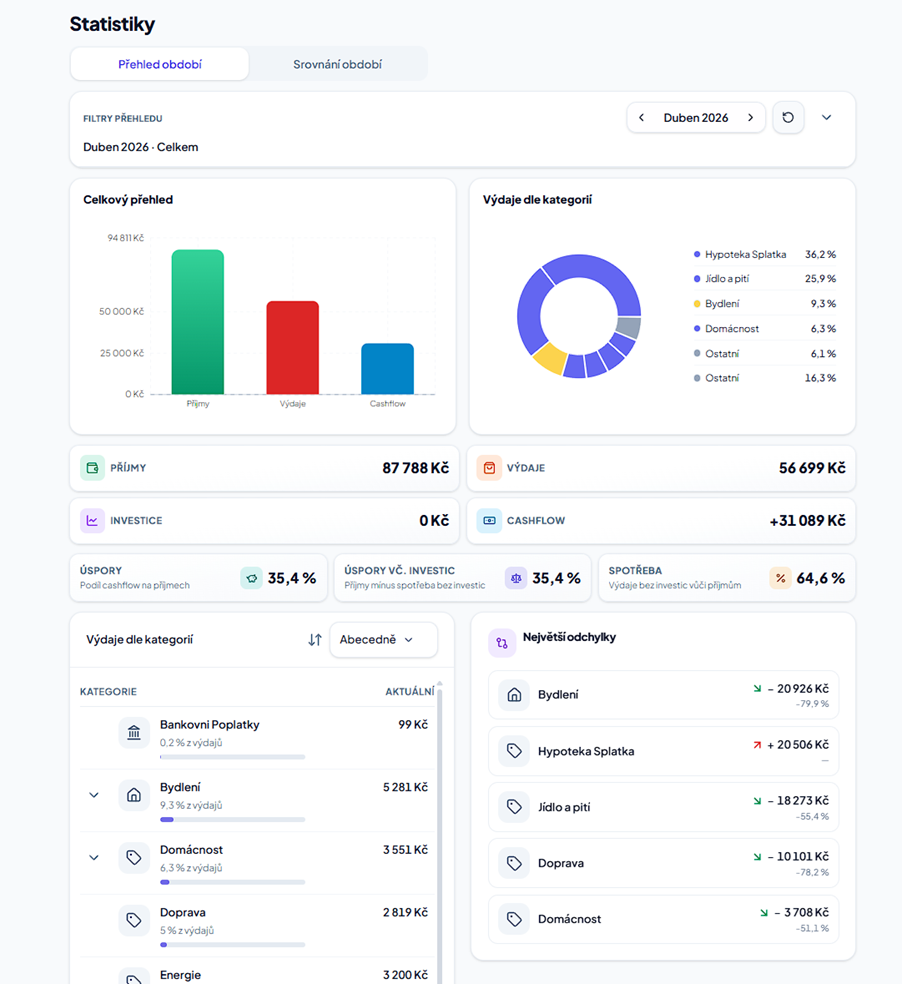This screenshot has width=902, height=984.
Task: Click the Investice chart icon
Action: [92, 520]
